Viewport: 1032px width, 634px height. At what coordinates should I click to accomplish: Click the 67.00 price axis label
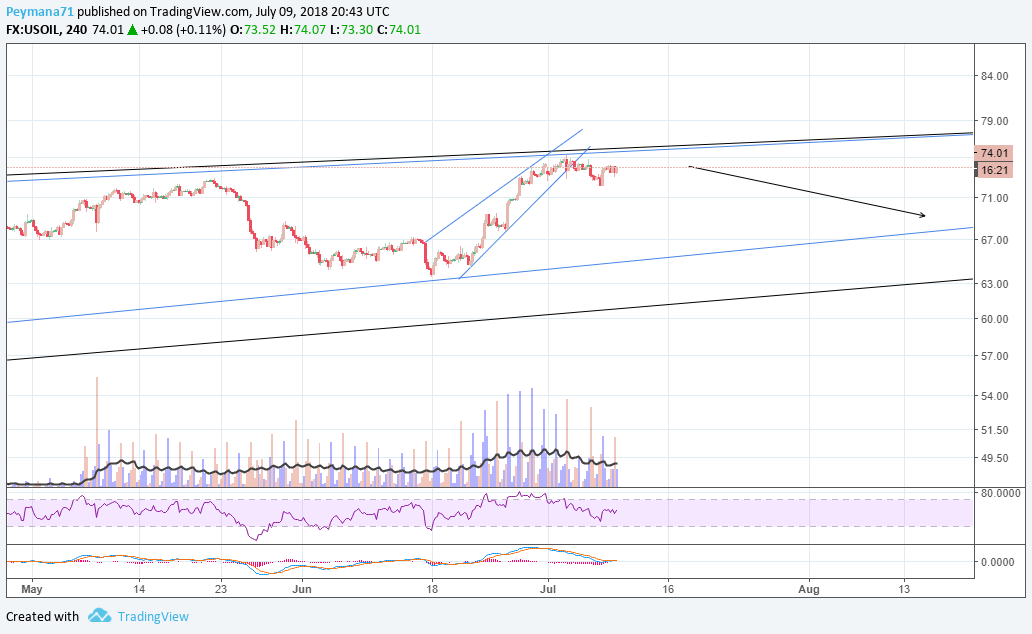(994, 240)
